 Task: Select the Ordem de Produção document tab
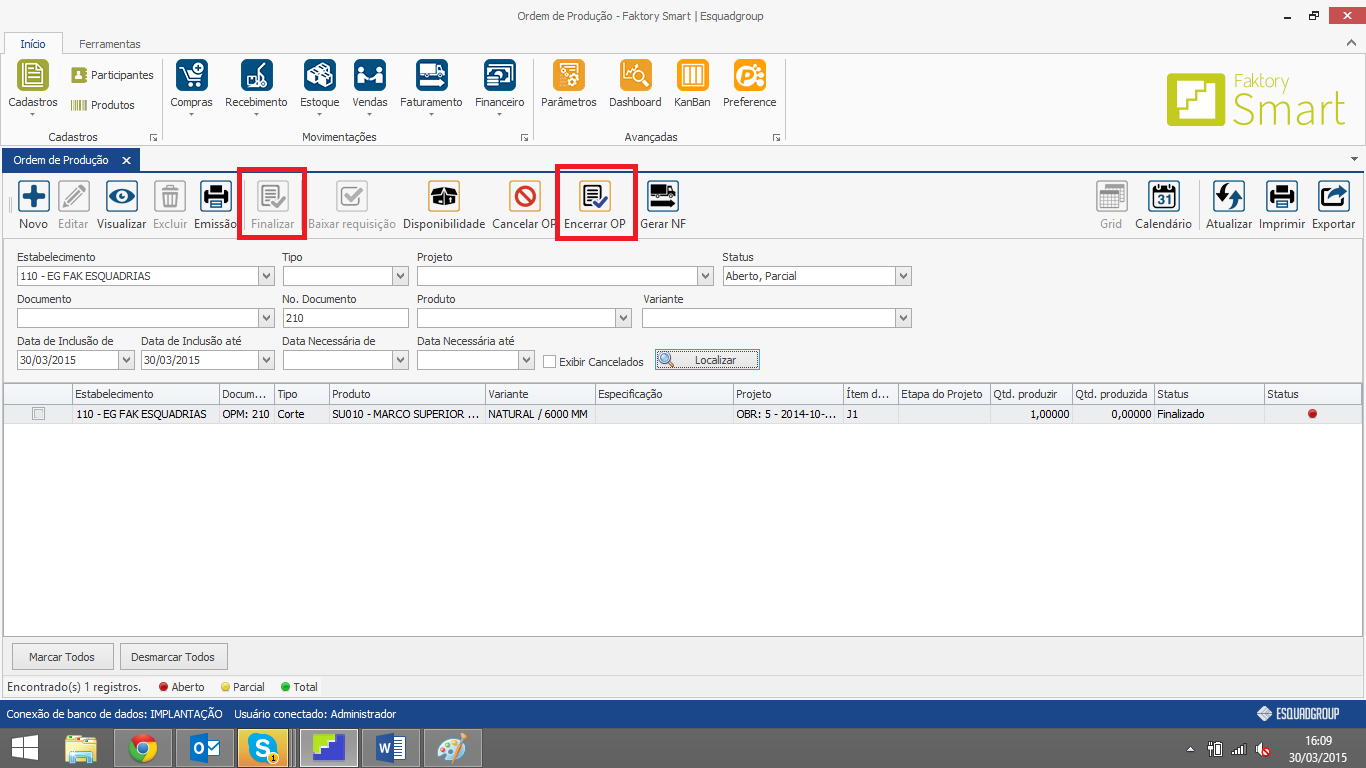pyautogui.click(x=62, y=160)
